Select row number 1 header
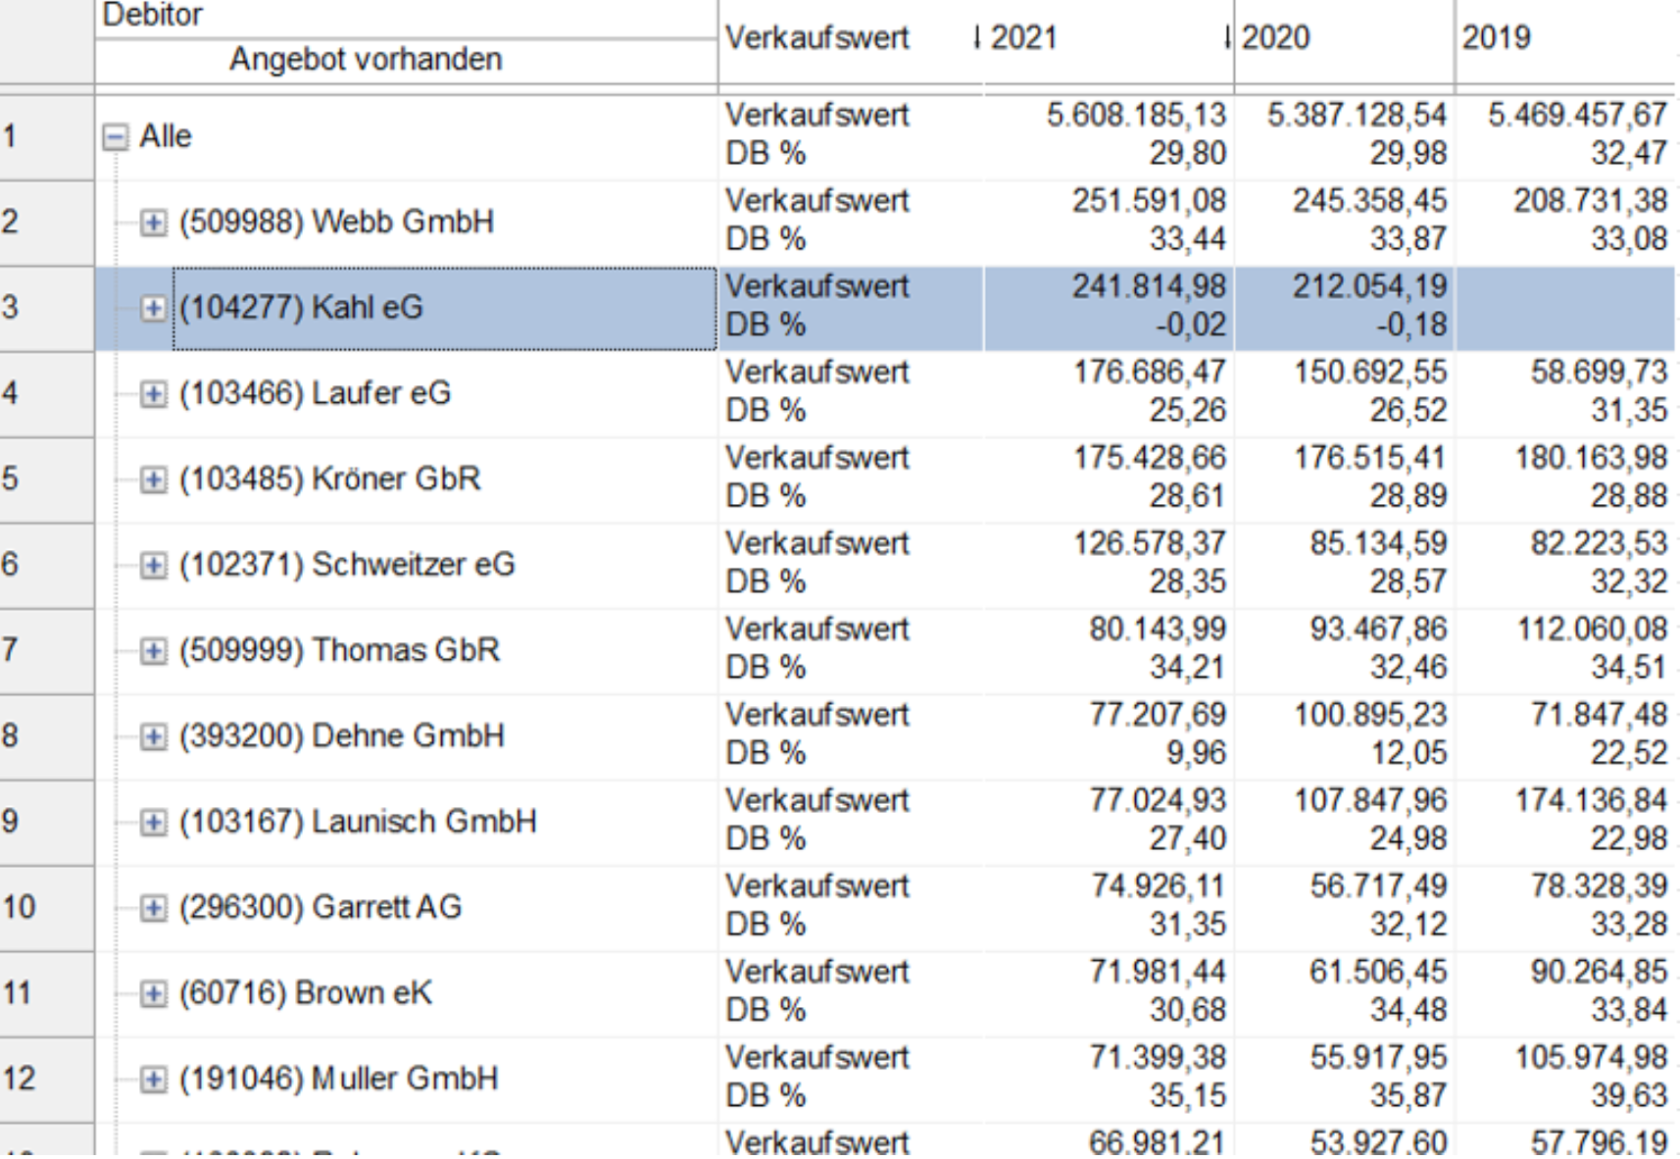 [46, 137]
